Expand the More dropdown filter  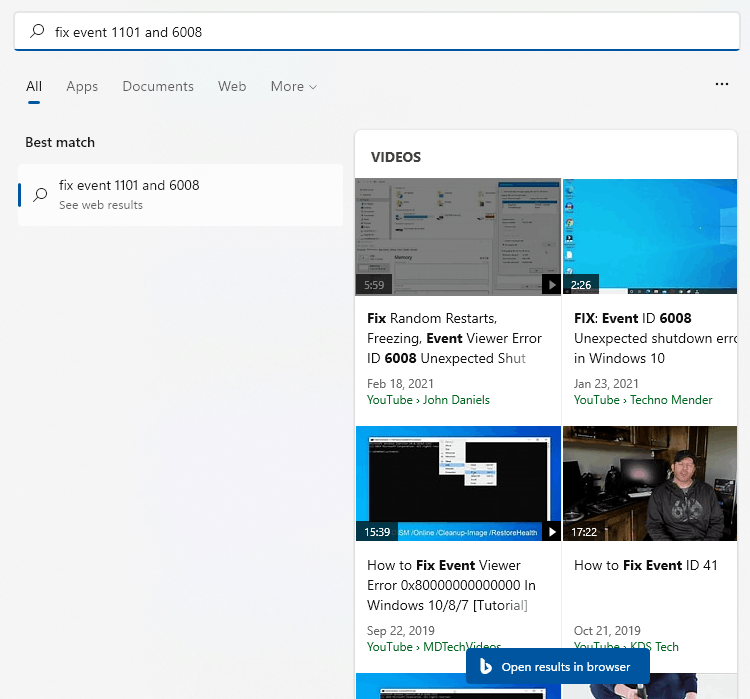pos(294,87)
